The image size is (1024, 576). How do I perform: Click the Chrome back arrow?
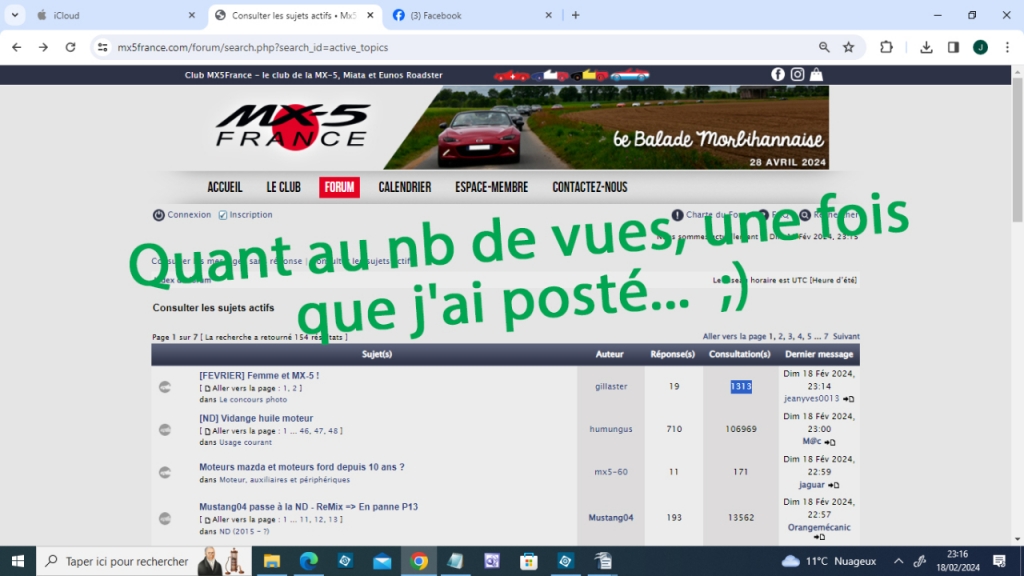pyautogui.click(x=16, y=47)
